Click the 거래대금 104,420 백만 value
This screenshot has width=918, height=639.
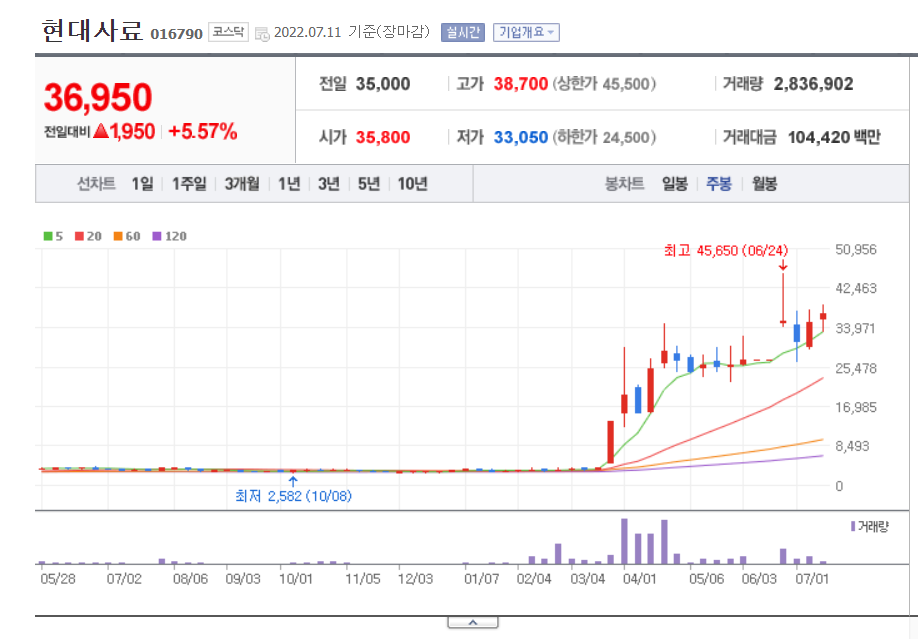(x=834, y=137)
